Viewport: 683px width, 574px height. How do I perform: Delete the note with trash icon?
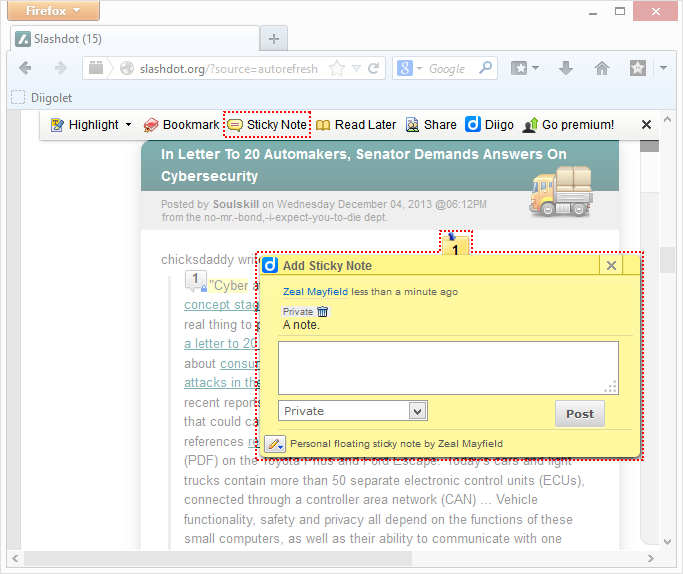322,312
